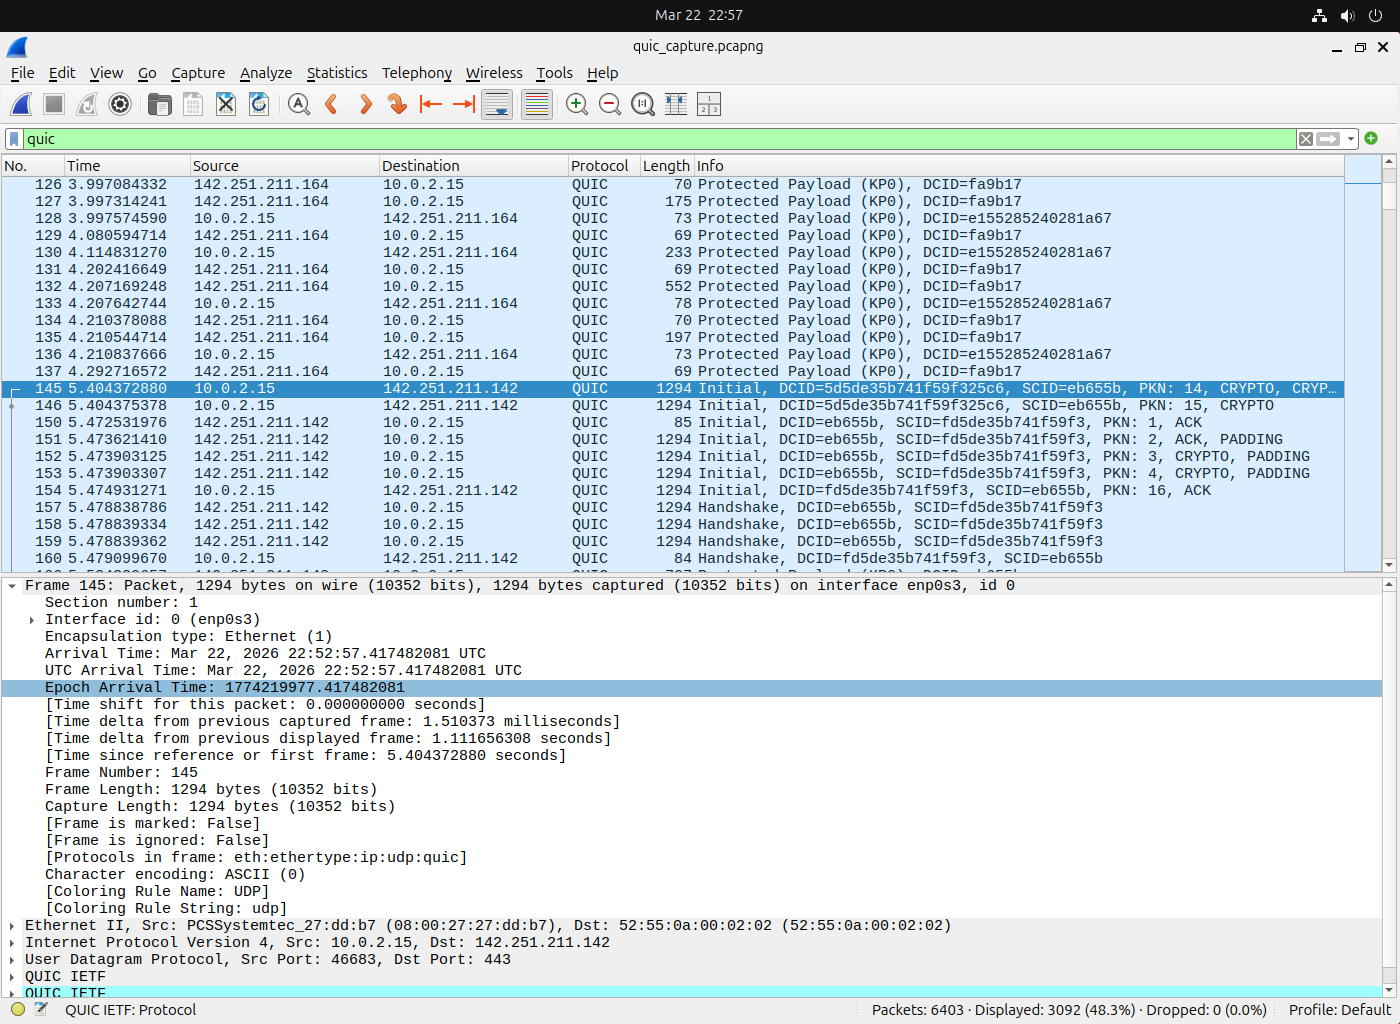Open the Telephony menu
This screenshot has height=1024, width=1400.
[417, 73]
